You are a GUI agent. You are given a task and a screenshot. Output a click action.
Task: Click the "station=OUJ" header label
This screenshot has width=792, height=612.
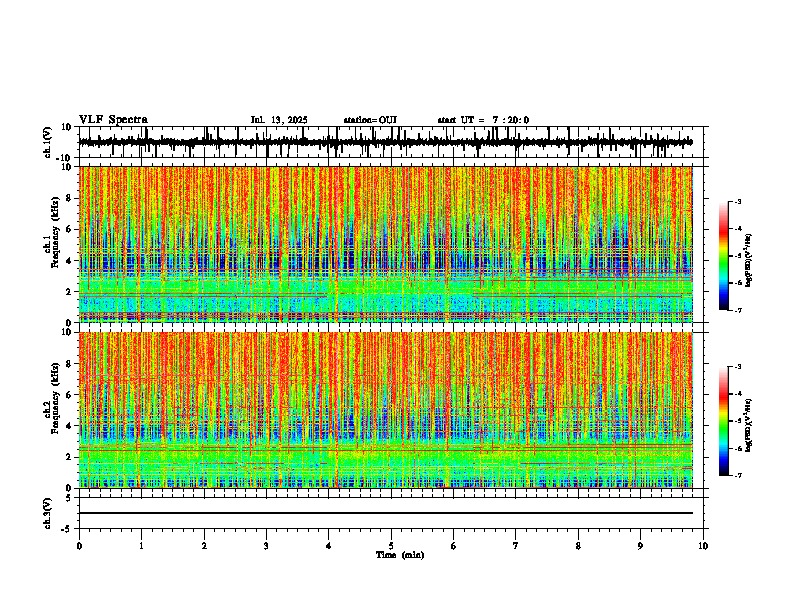point(370,120)
